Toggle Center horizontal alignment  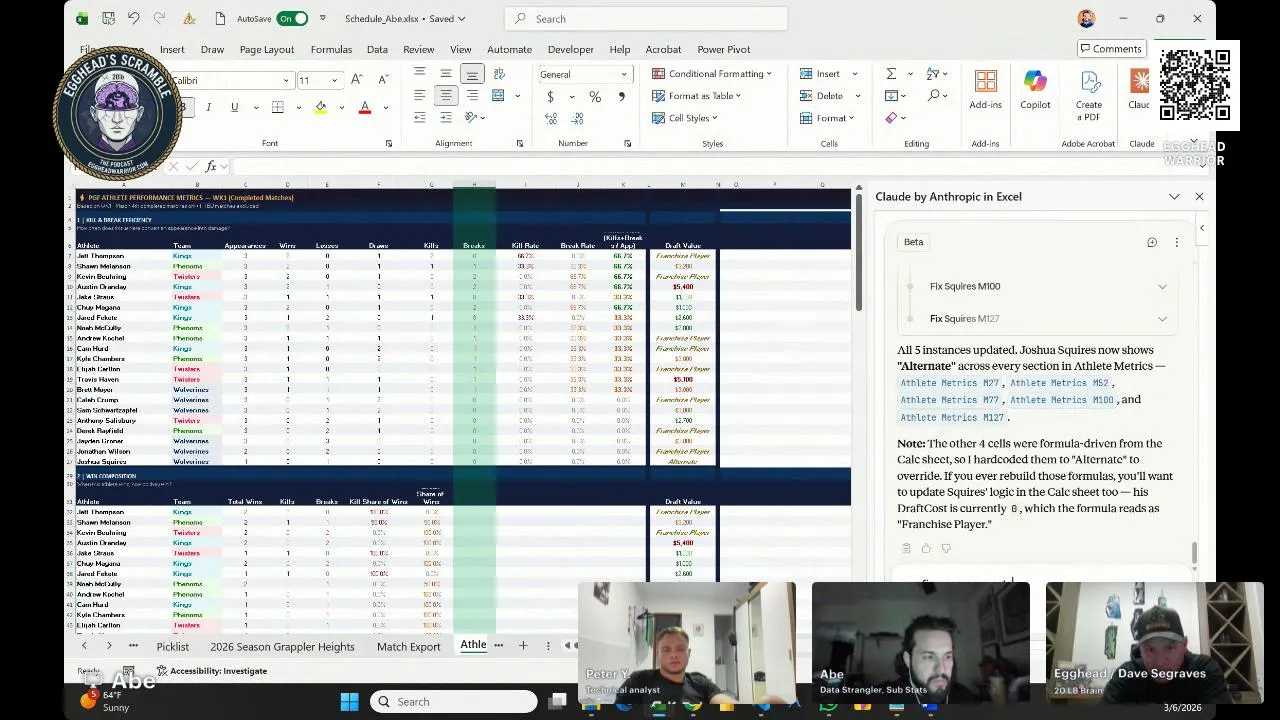coord(446,96)
